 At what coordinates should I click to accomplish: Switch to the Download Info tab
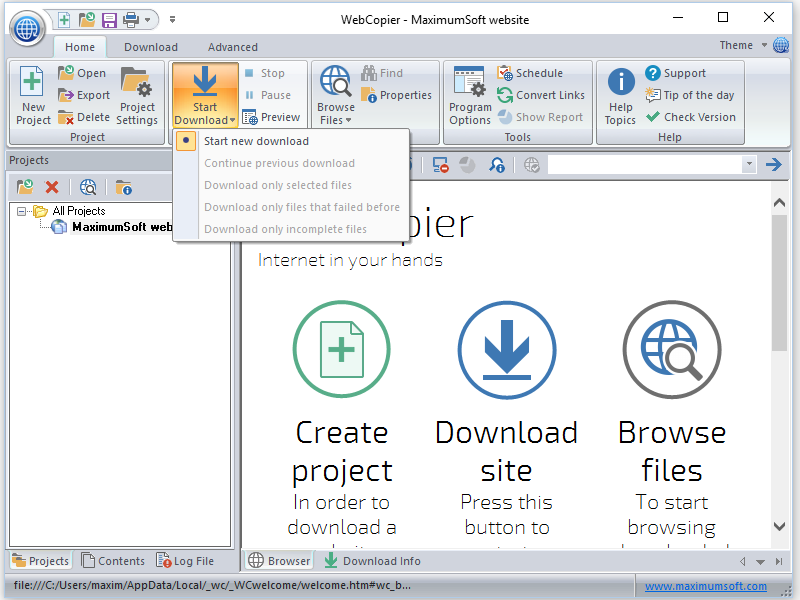[x=372, y=561]
